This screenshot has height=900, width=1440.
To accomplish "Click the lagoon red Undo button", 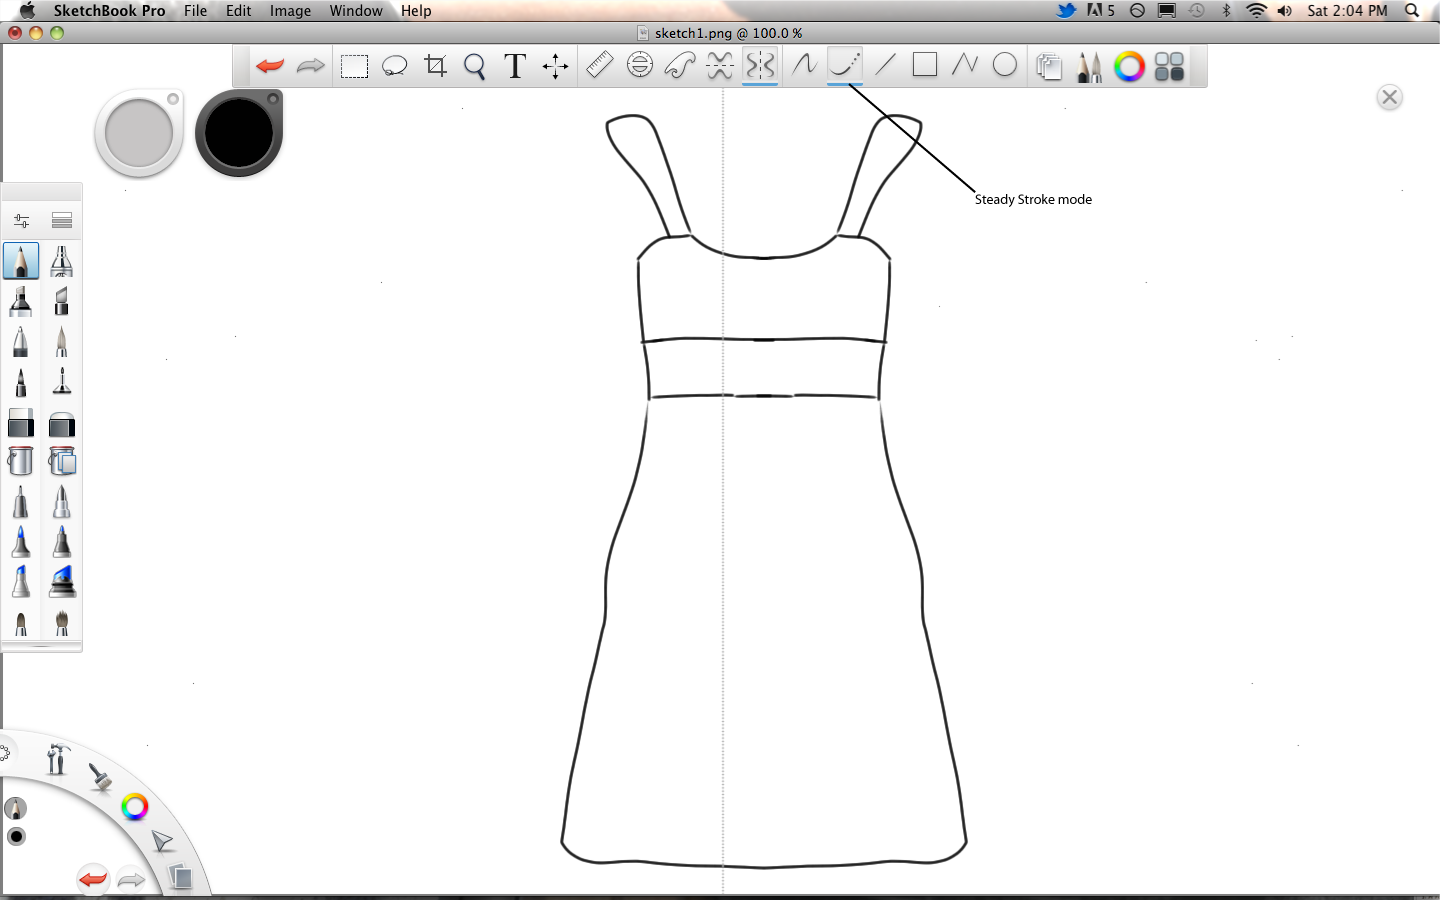I will (93, 879).
